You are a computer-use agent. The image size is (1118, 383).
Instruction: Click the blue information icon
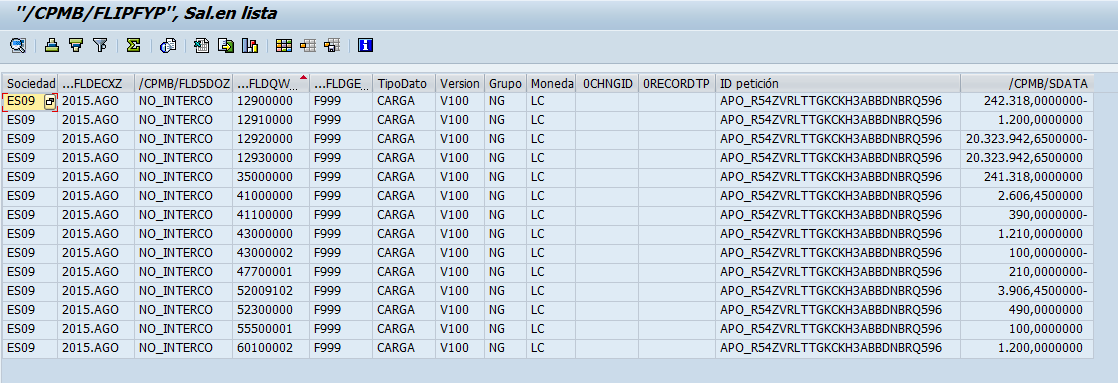pyautogui.click(x=366, y=46)
